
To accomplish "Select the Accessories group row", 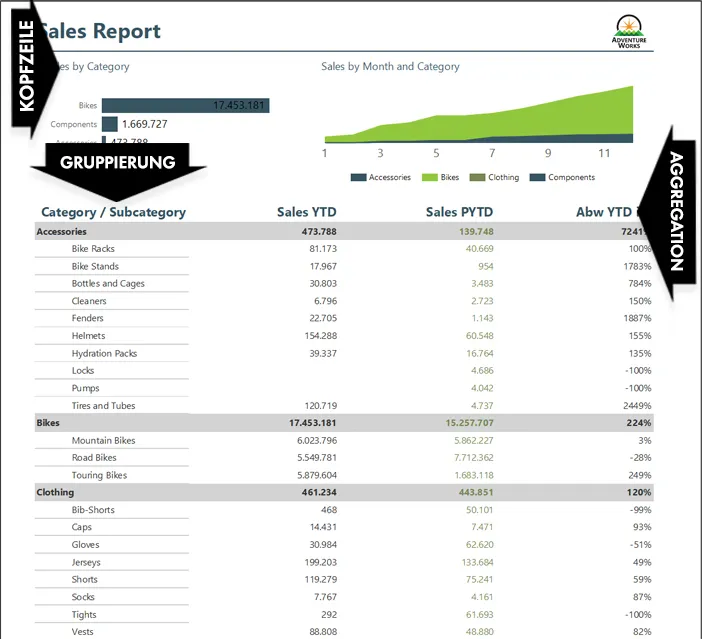I will 344,232.
